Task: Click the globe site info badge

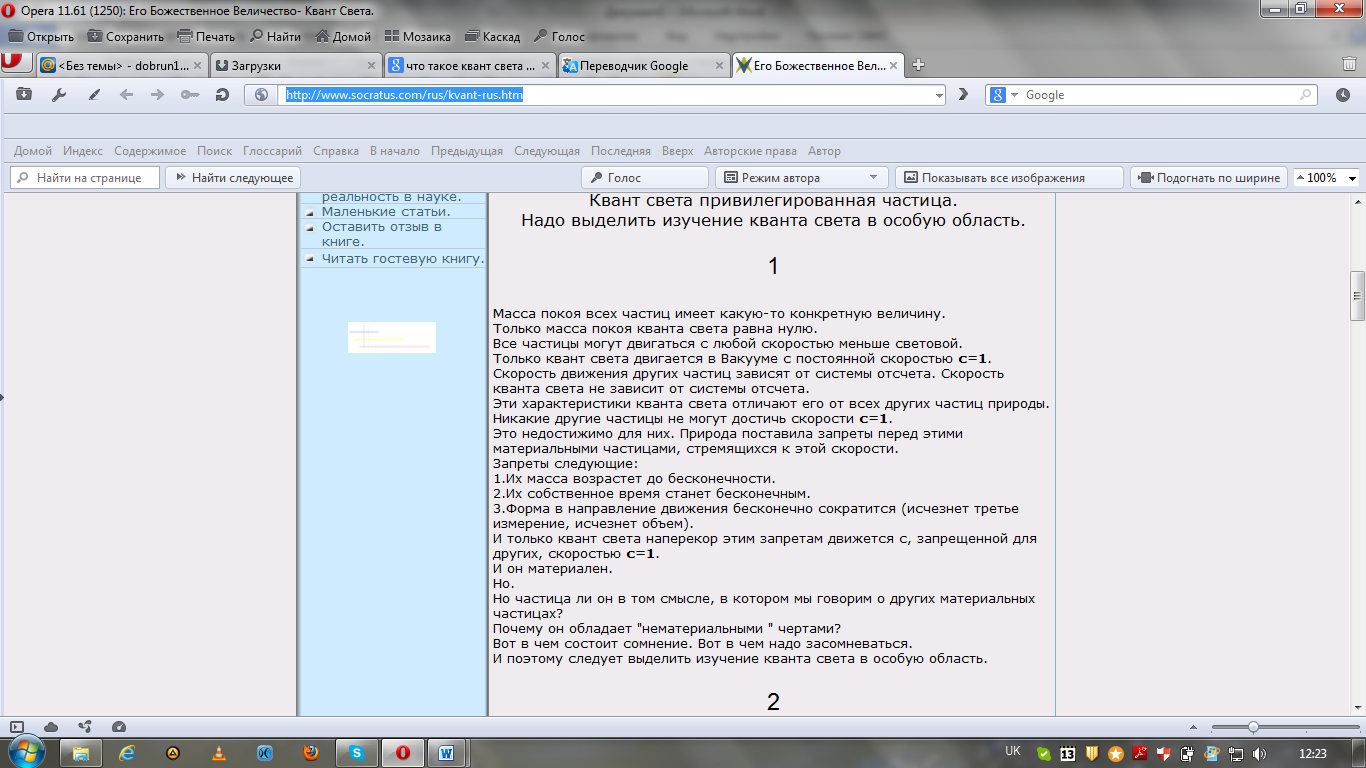Action: click(x=262, y=95)
